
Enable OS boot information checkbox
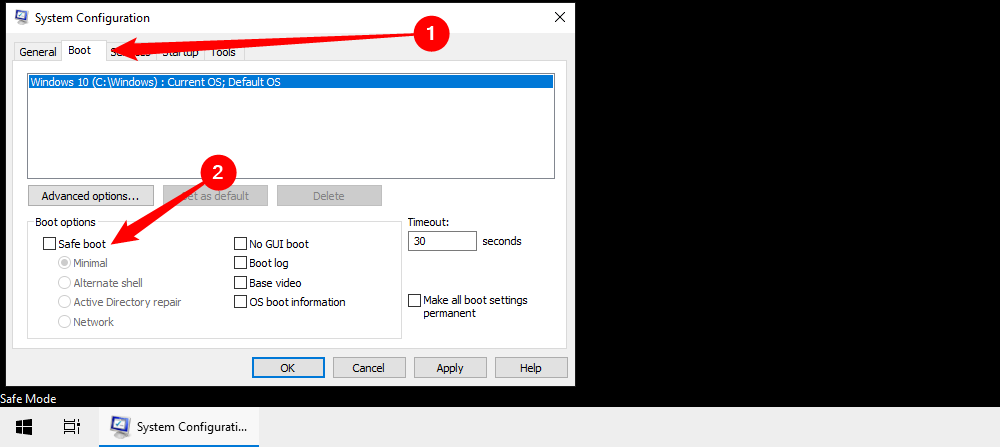(x=240, y=302)
